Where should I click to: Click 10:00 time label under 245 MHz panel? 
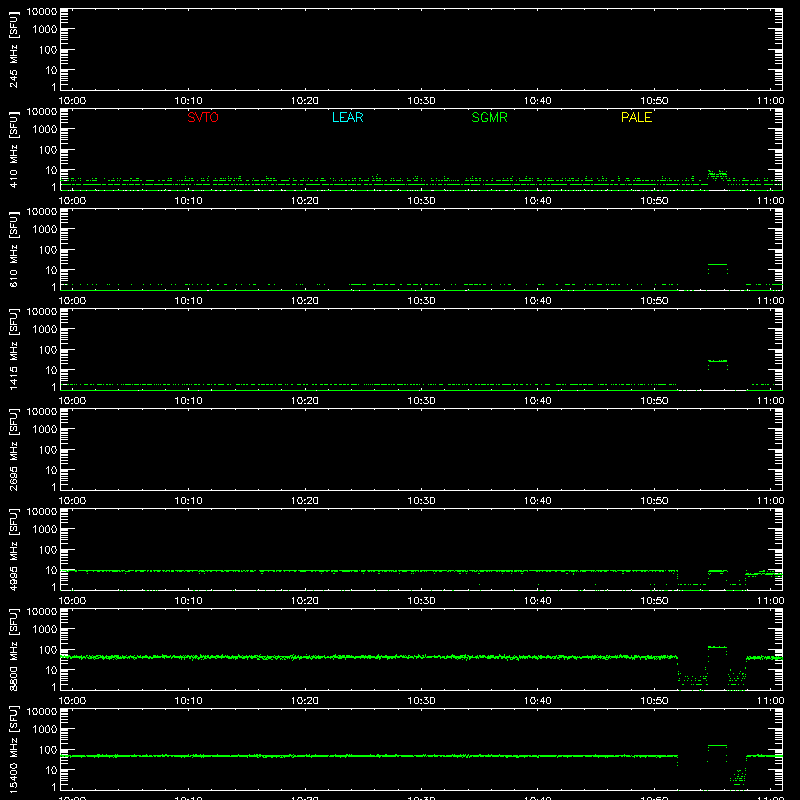(x=72, y=101)
